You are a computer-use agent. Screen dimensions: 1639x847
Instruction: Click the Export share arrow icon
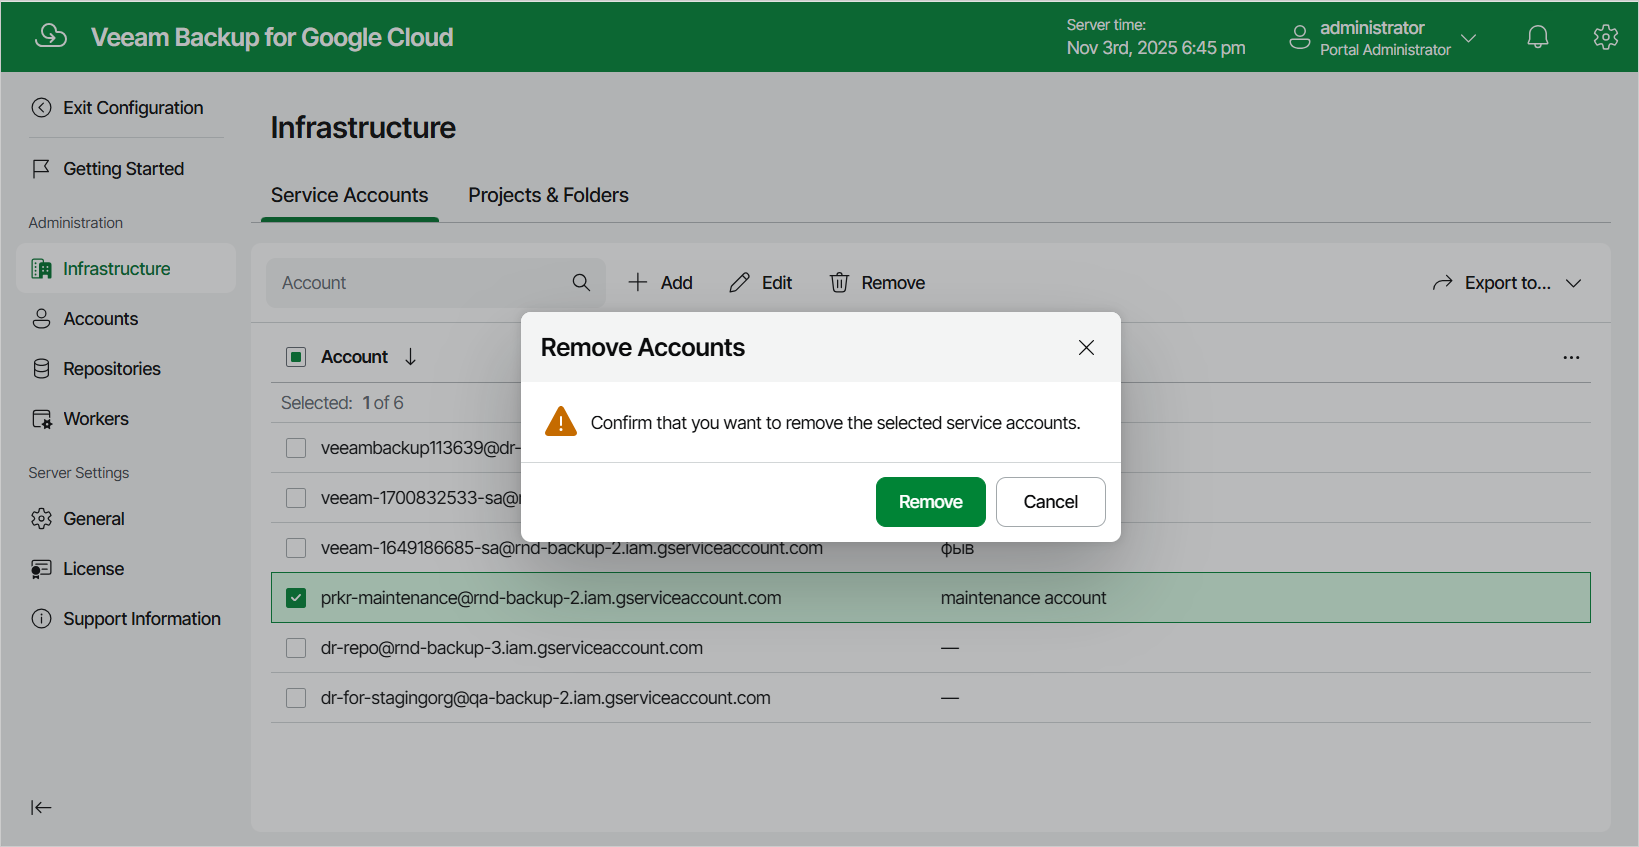click(x=1442, y=283)
